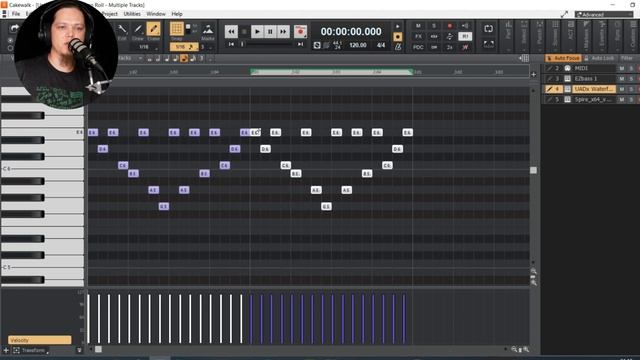
Task: Select the Edit tool wrench icon
Action: (122, 29)
